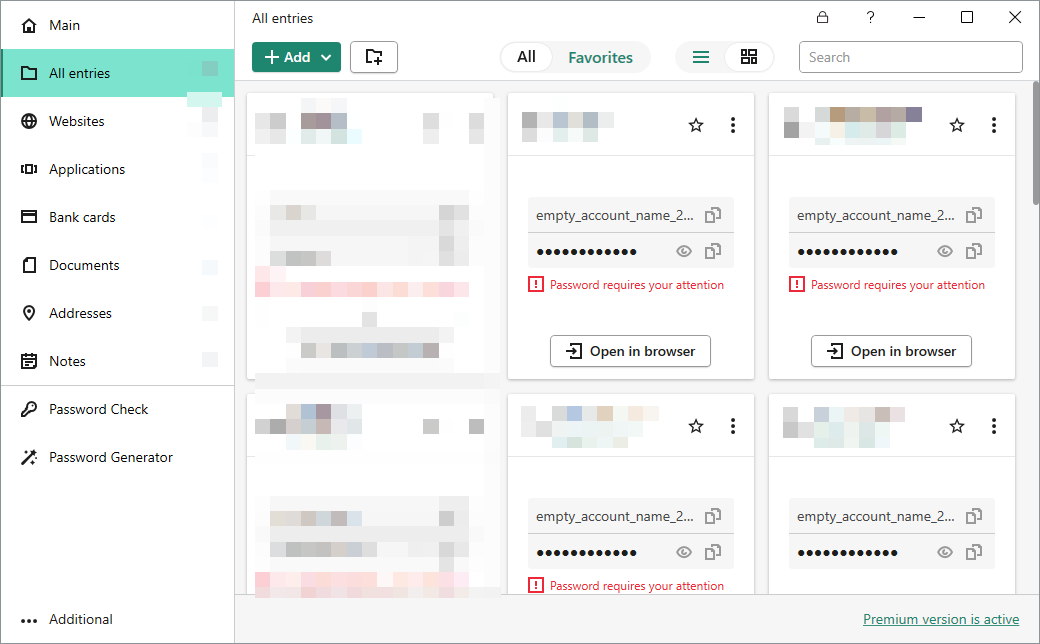Reveal password on the top-right card
The image size is (1040, 644).
945,251
